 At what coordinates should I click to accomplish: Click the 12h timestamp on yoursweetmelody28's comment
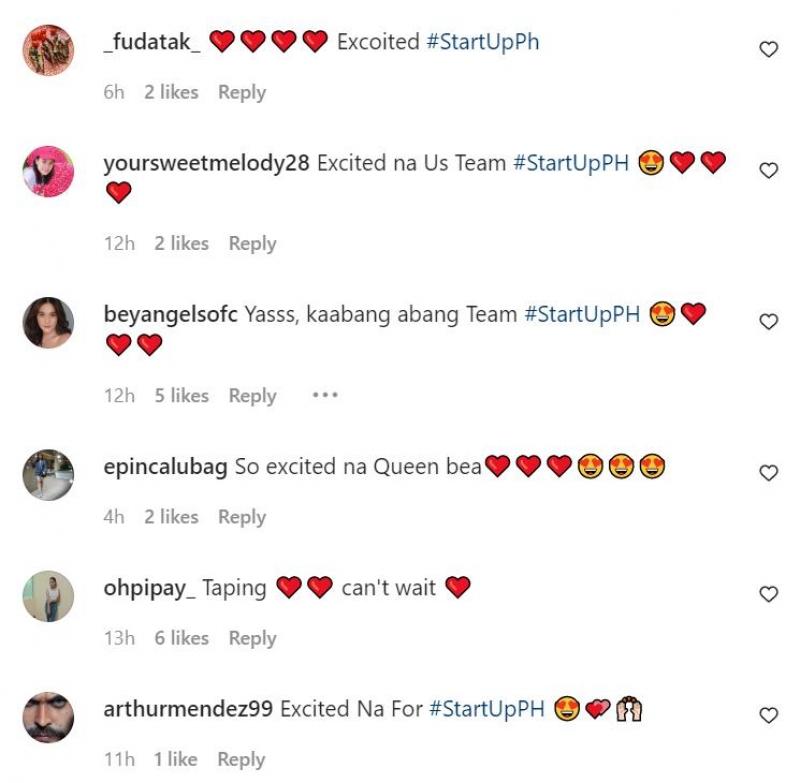(x=119, y=243)
